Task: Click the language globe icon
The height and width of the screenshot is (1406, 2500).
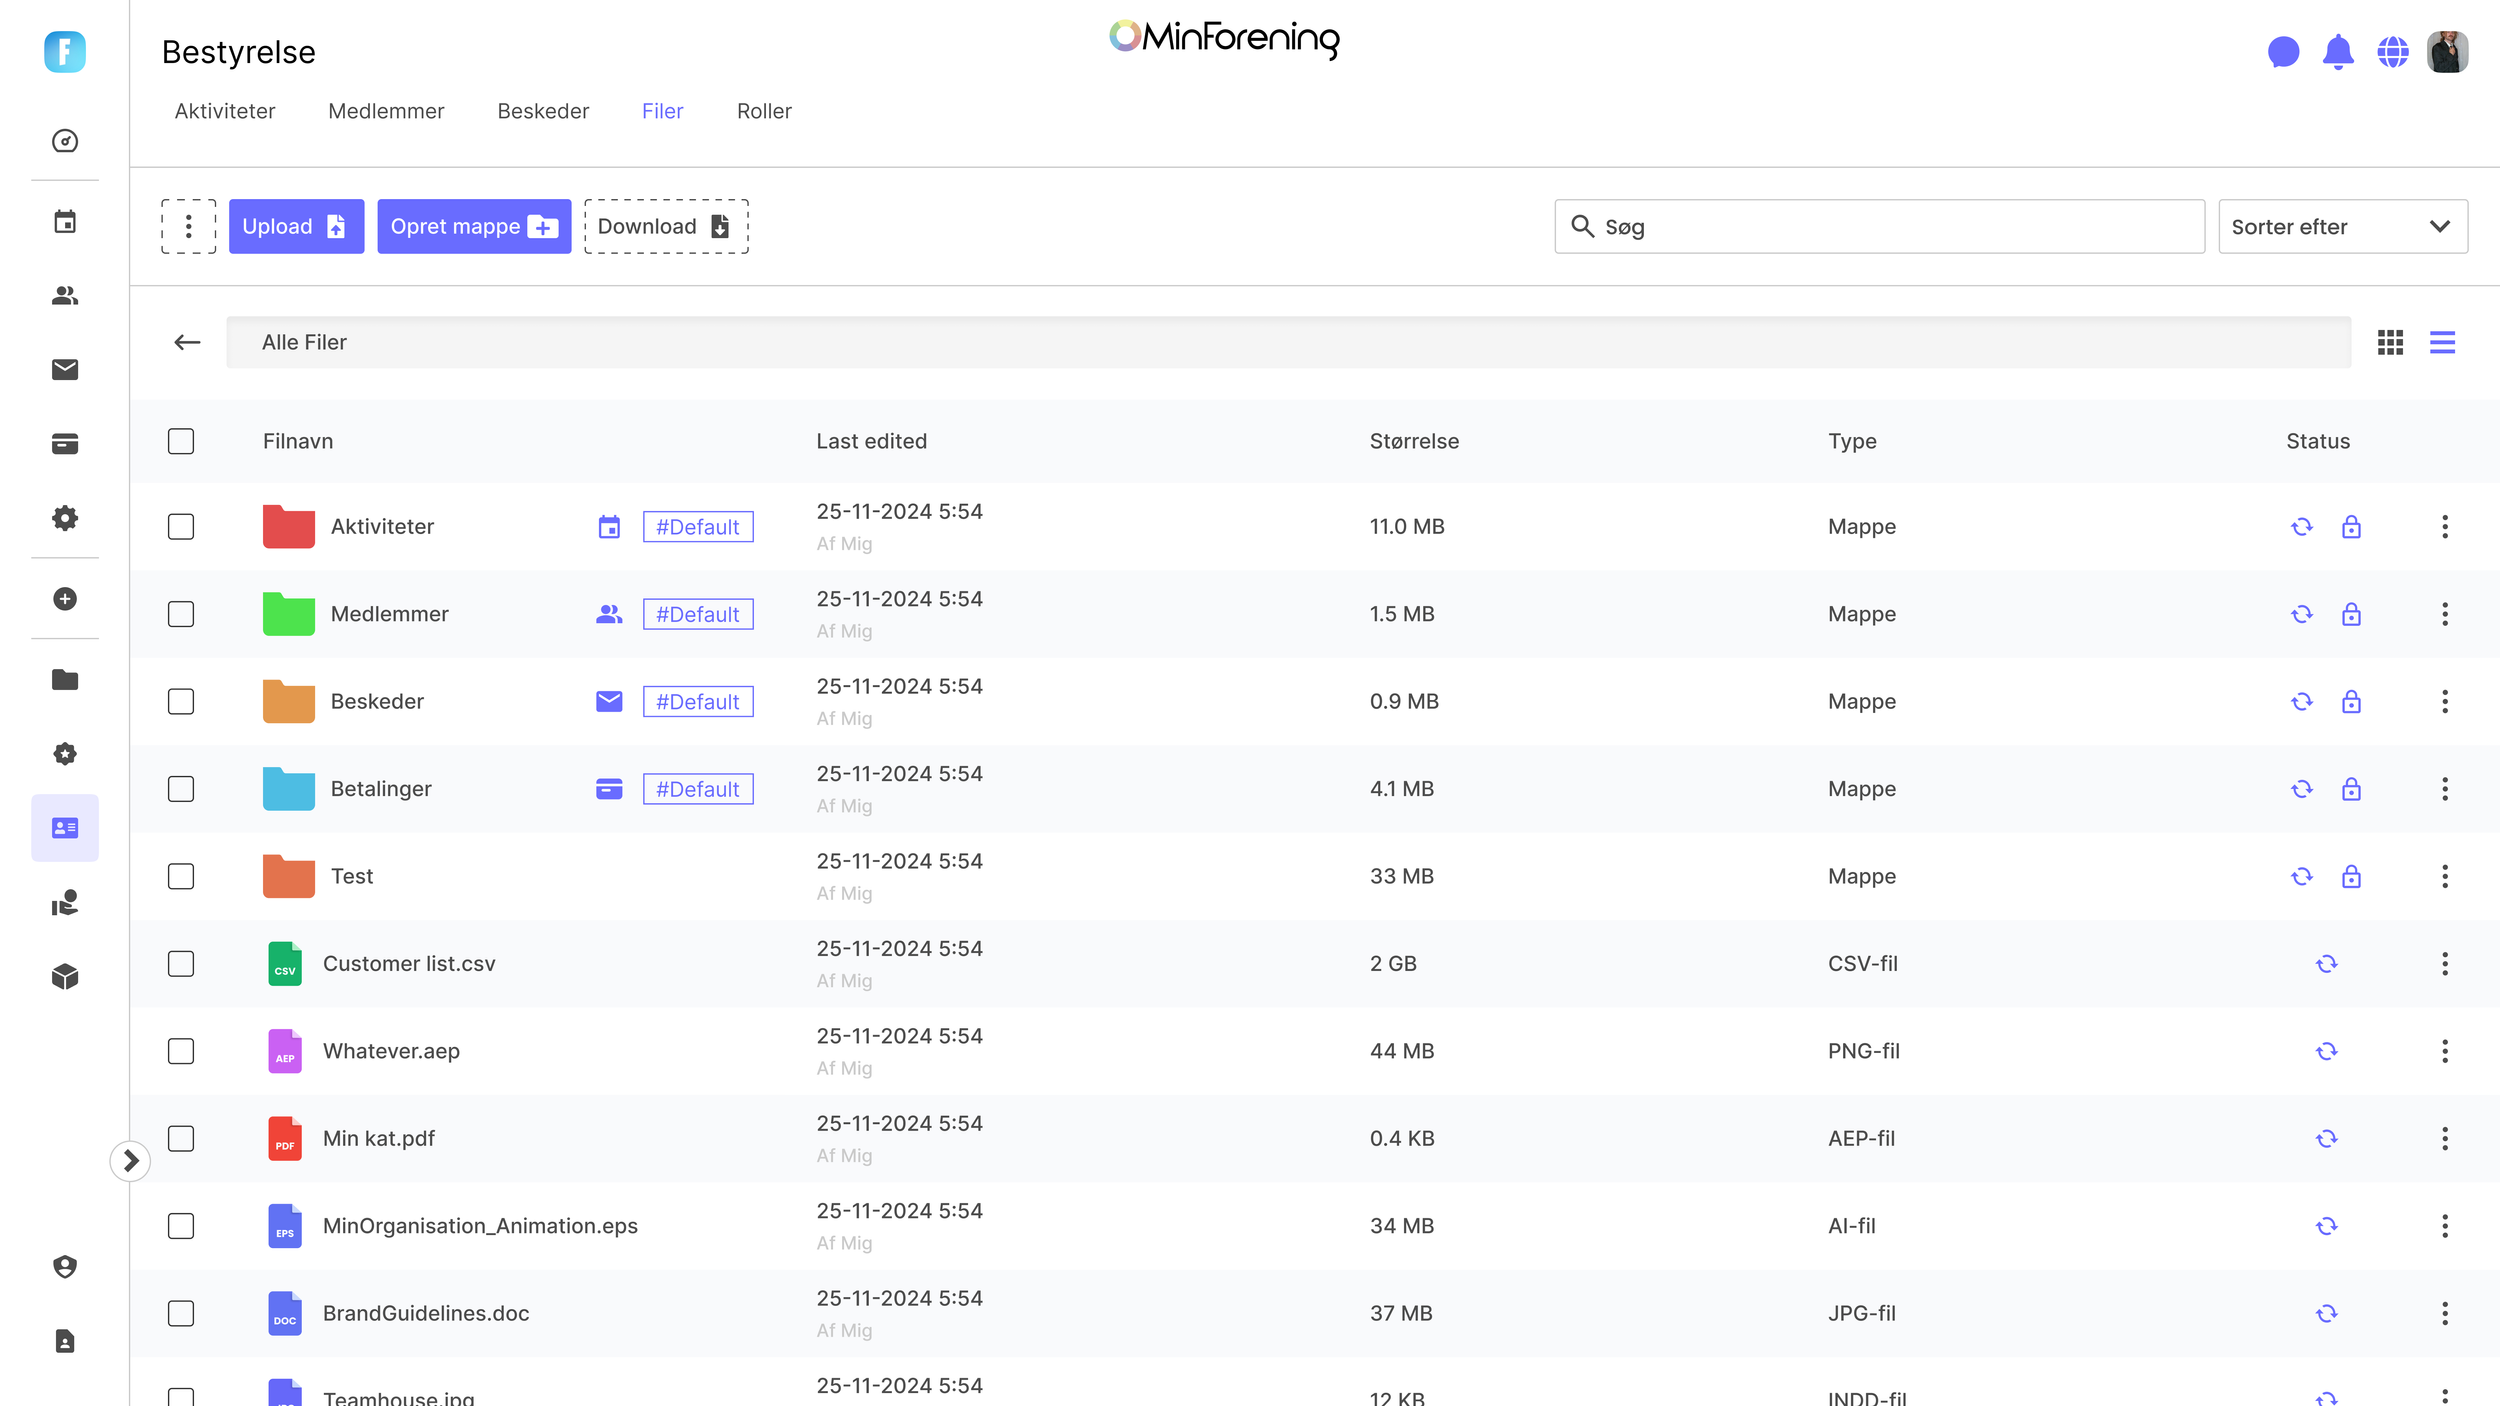Action: coord(2393,52)
